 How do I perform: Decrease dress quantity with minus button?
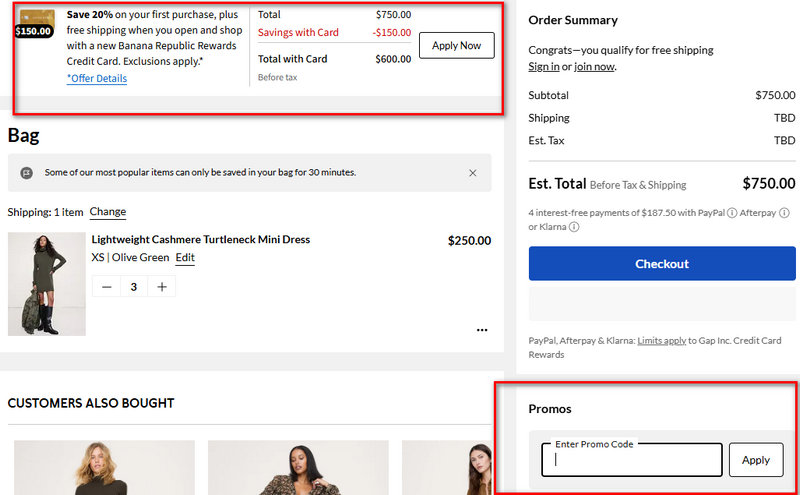point(107,287)
